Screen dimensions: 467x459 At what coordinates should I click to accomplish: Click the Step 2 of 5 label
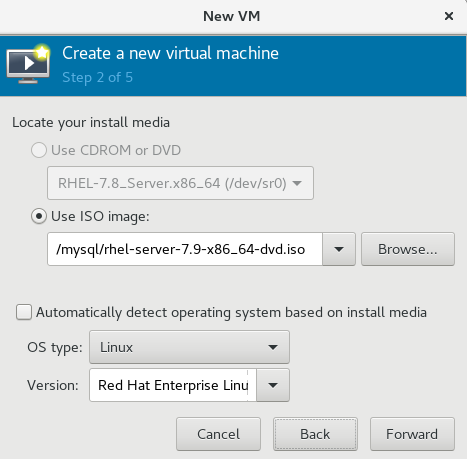[97, 78]
